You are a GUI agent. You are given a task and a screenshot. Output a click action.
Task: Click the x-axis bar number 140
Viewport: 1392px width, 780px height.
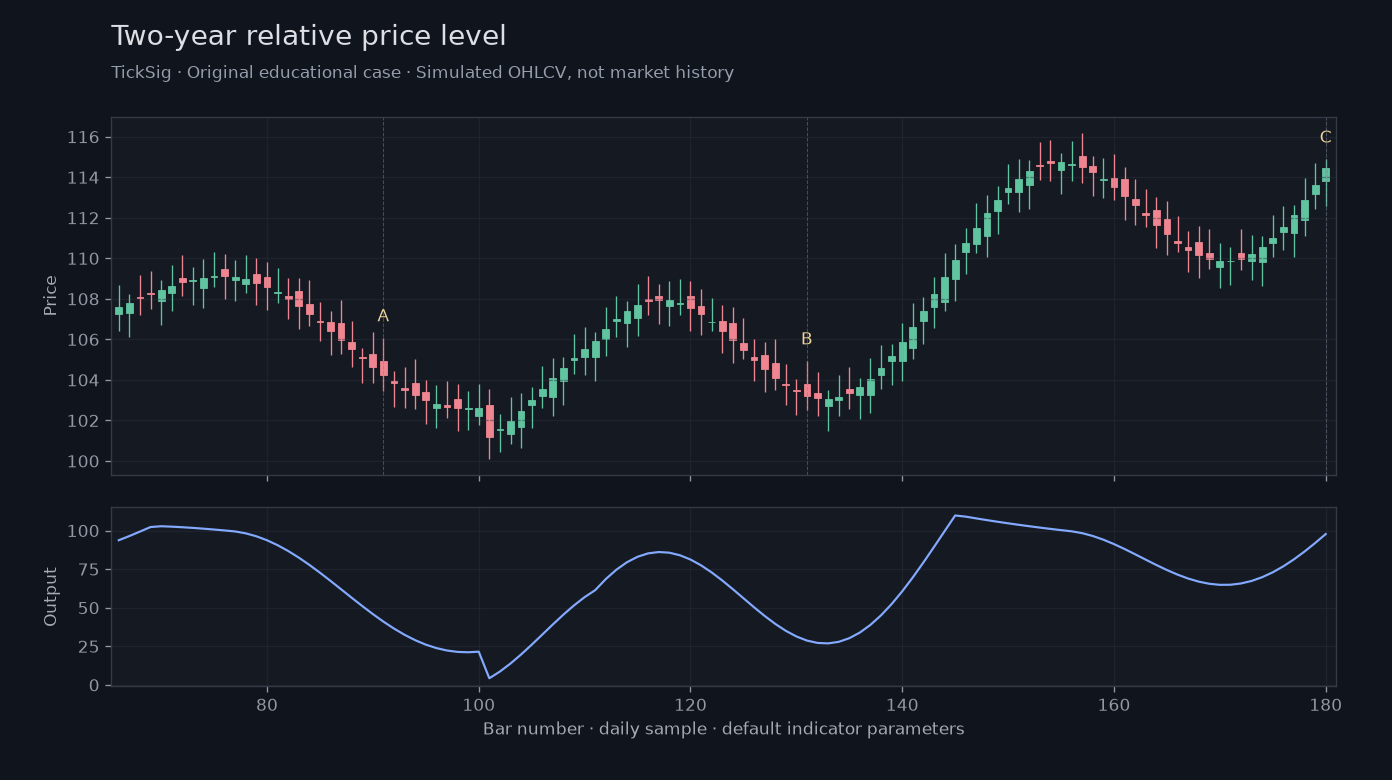click(902, 704)
